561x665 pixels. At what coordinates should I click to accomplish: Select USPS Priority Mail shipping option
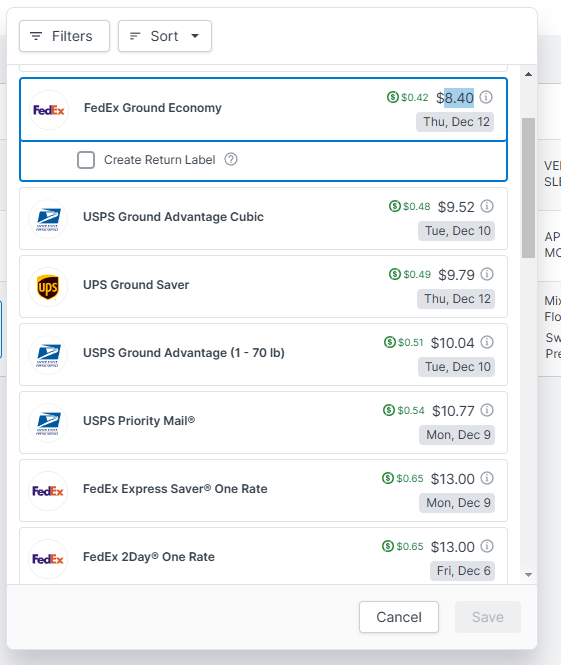(x=263, y=422)
